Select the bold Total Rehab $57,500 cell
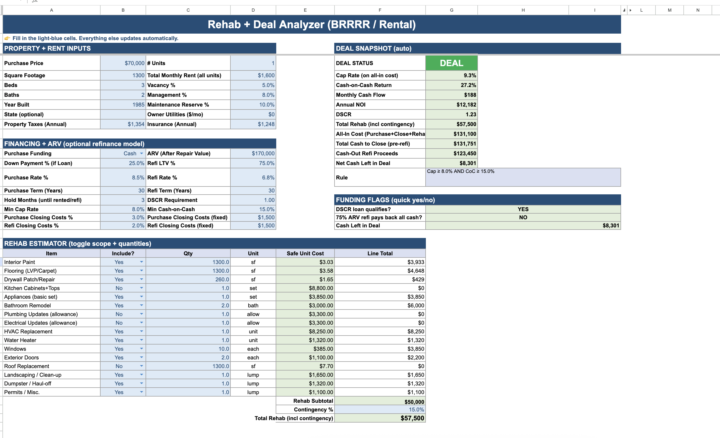 [x=380, y=418]
